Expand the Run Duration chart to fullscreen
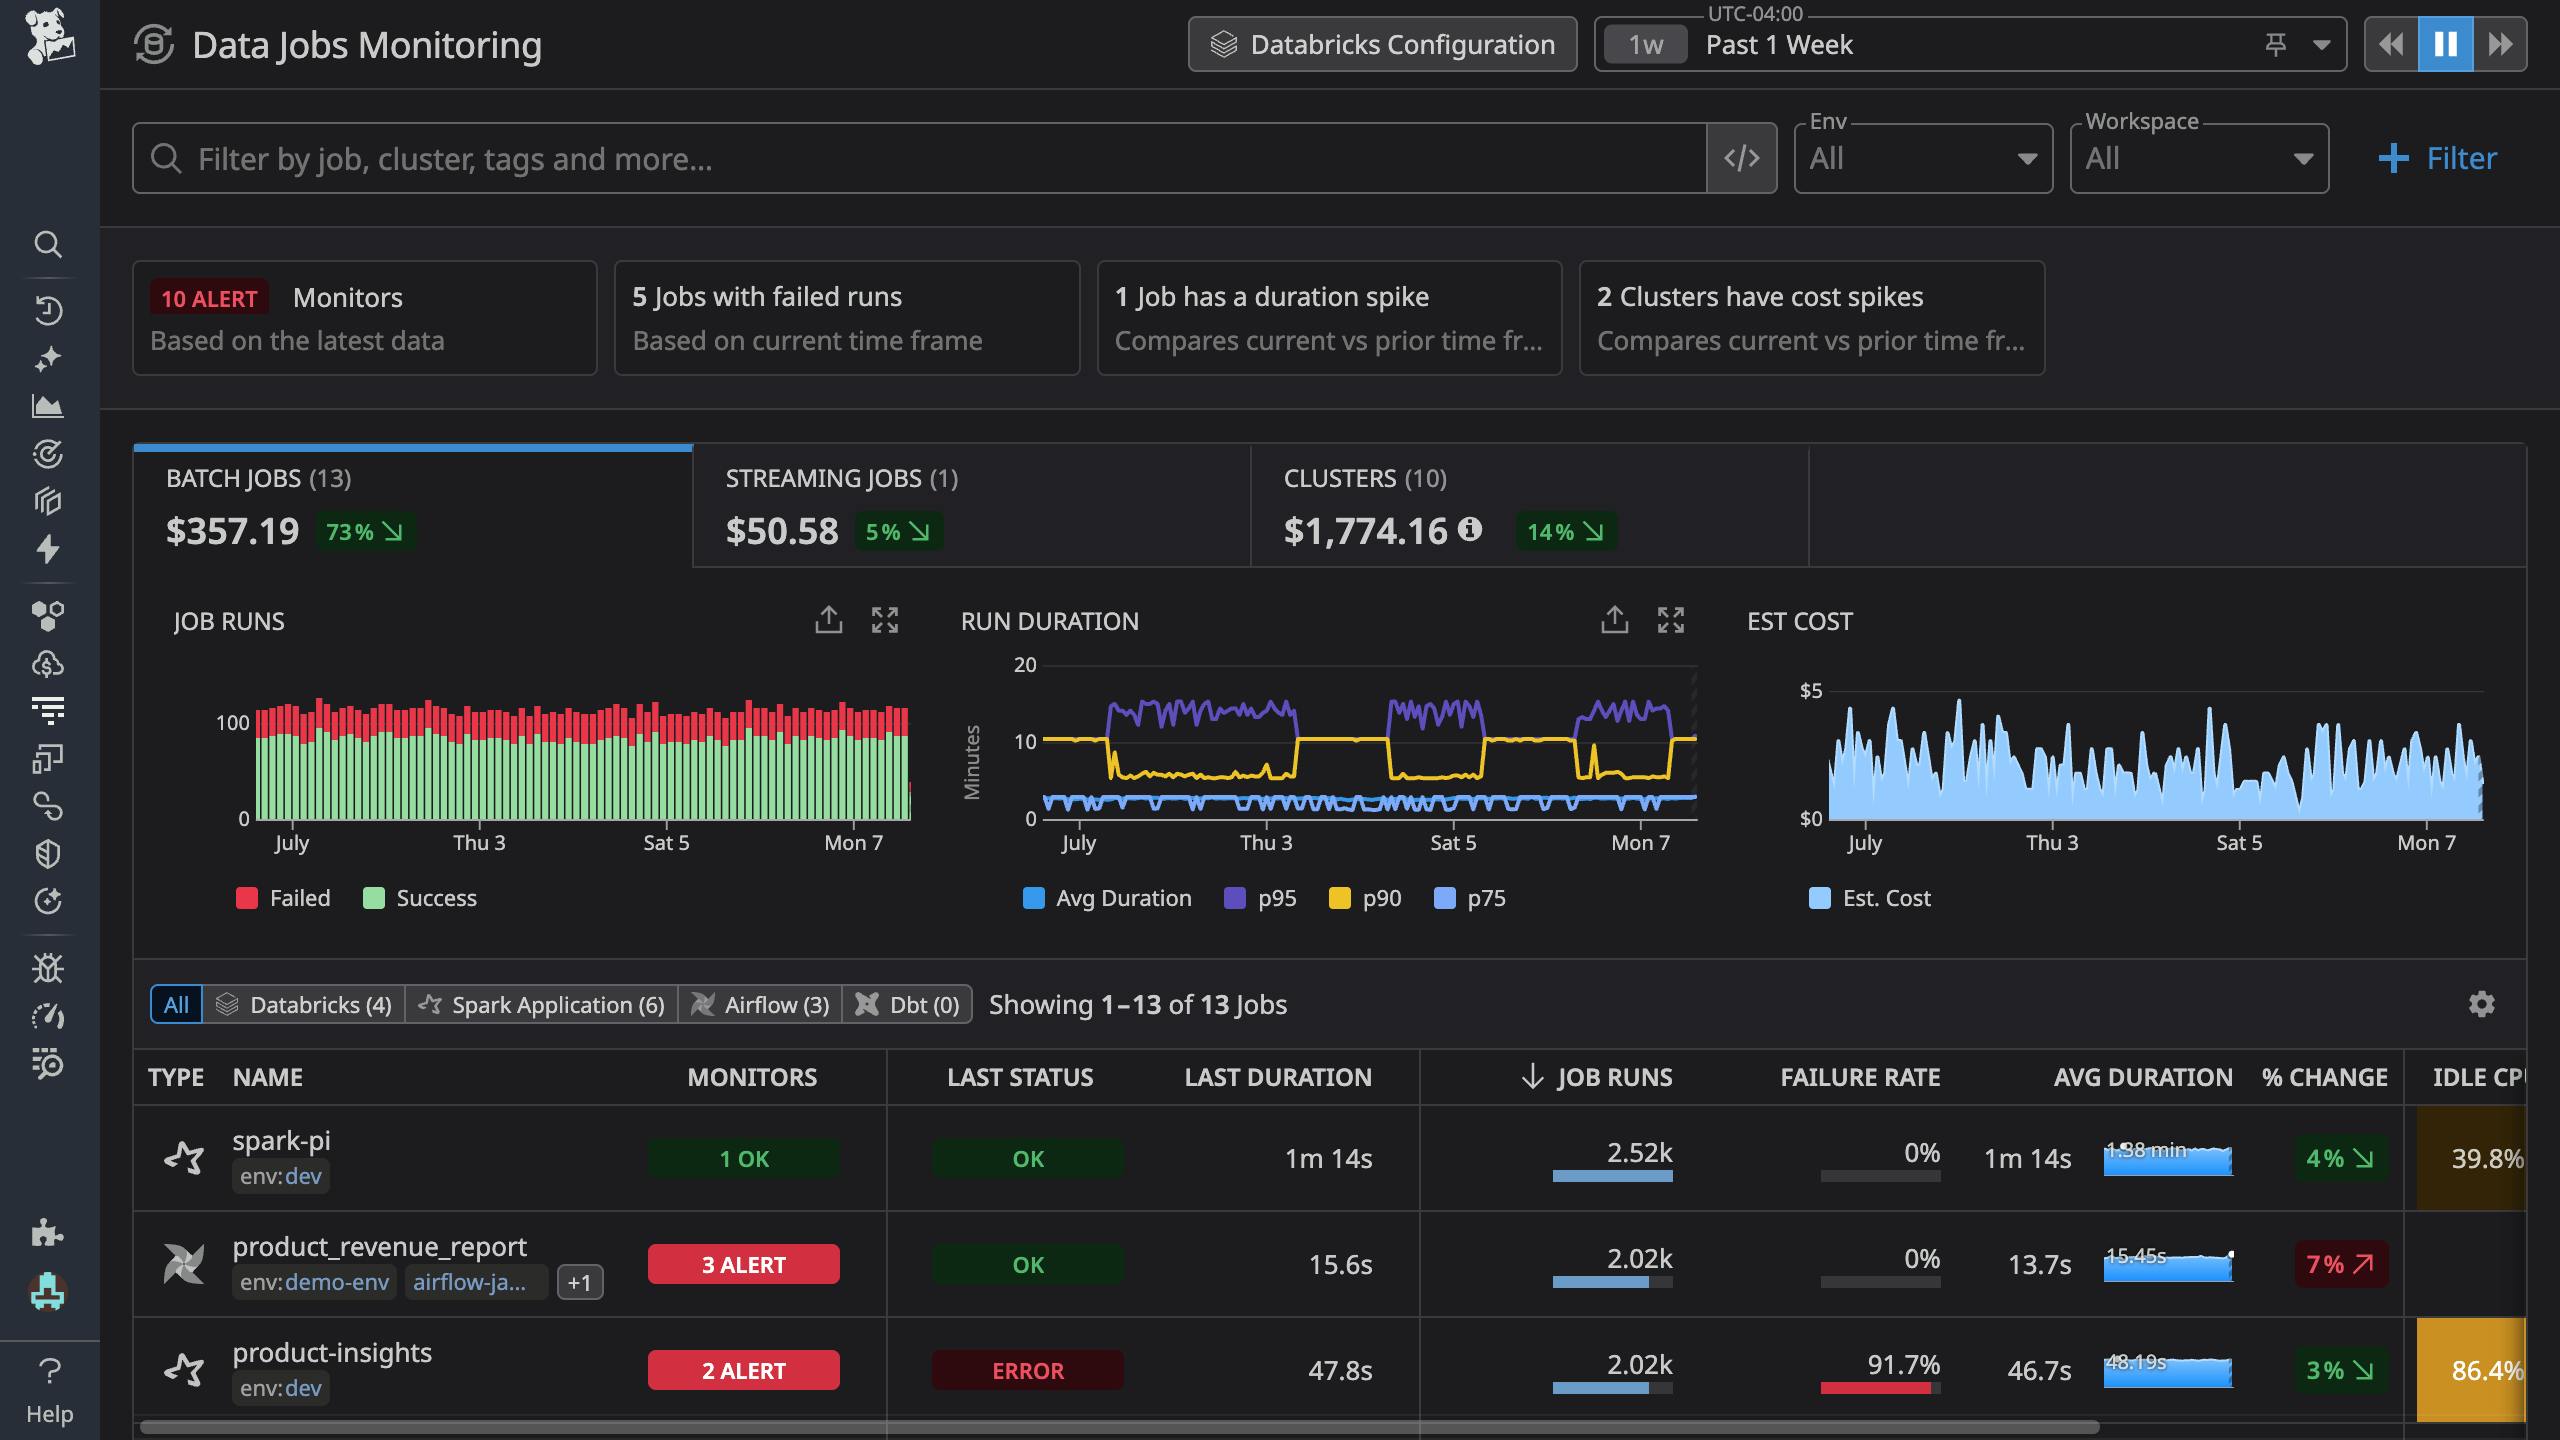The height and width of the screenshot is (1440, 2560). coord(1672,620)
